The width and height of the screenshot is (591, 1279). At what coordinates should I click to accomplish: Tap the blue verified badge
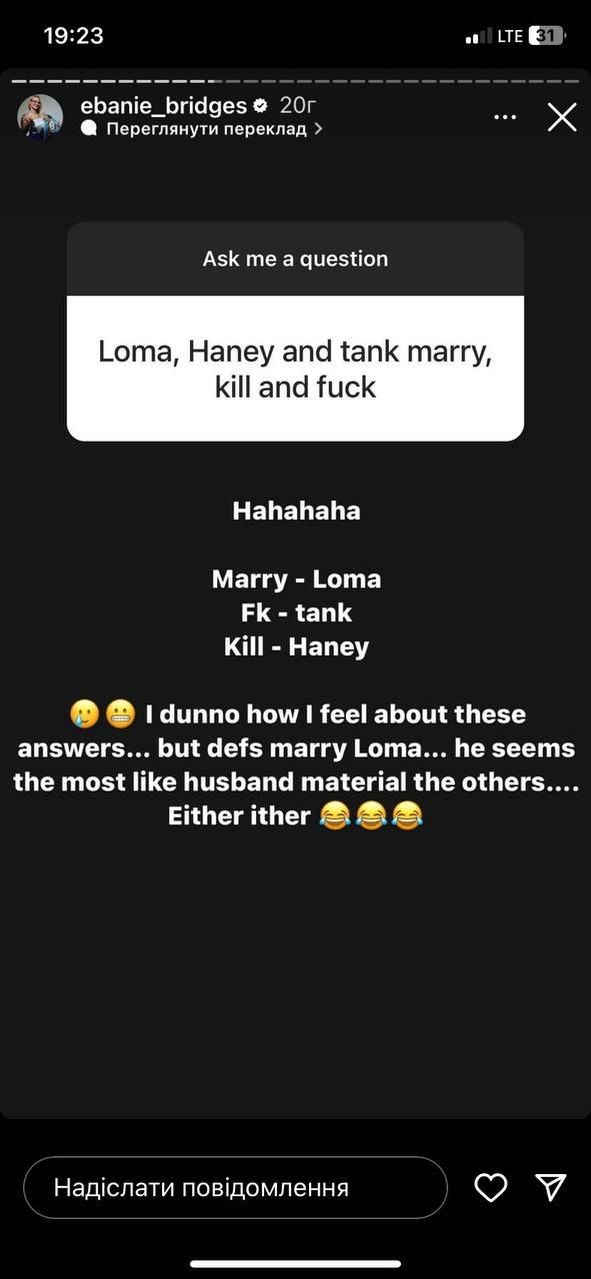260,106
